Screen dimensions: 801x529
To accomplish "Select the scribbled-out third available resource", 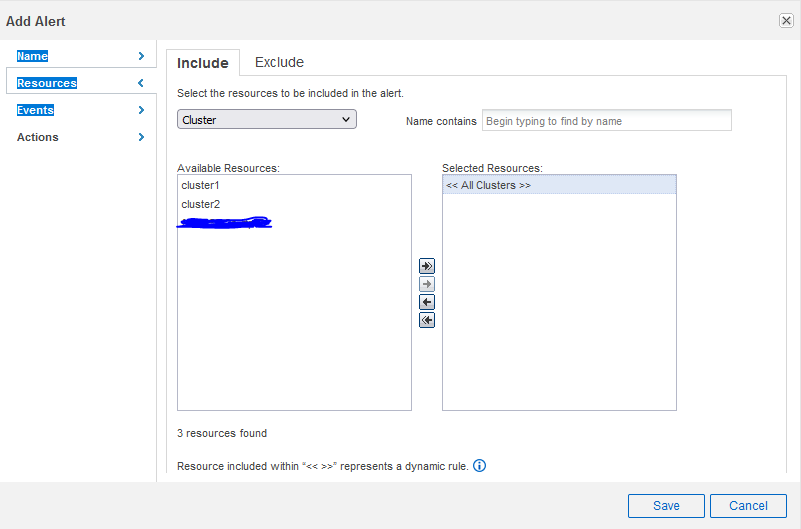I will [x=224, y=222].
